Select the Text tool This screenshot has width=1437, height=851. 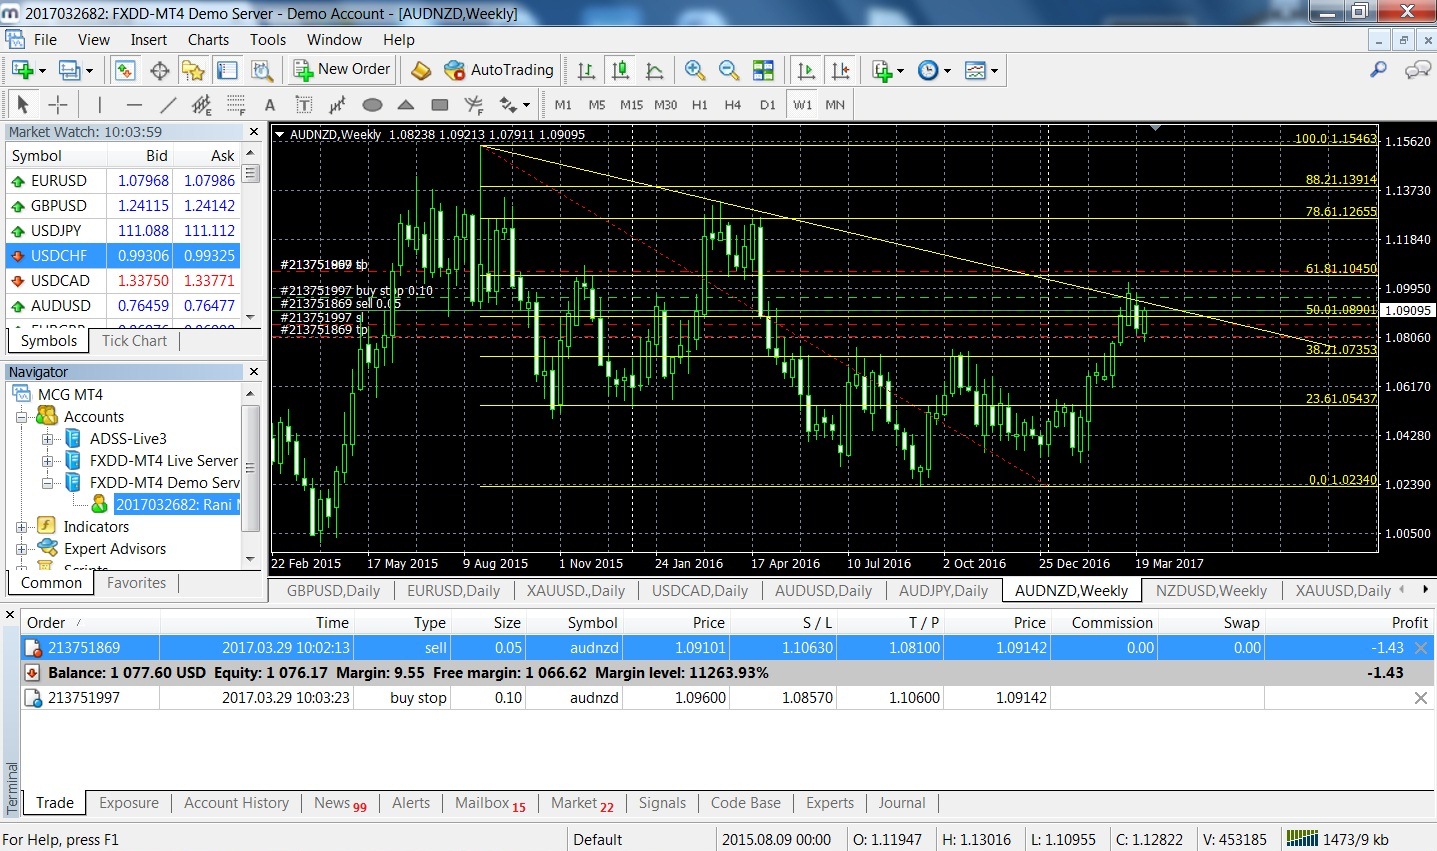pyautogui.click(x=270, y=104)
